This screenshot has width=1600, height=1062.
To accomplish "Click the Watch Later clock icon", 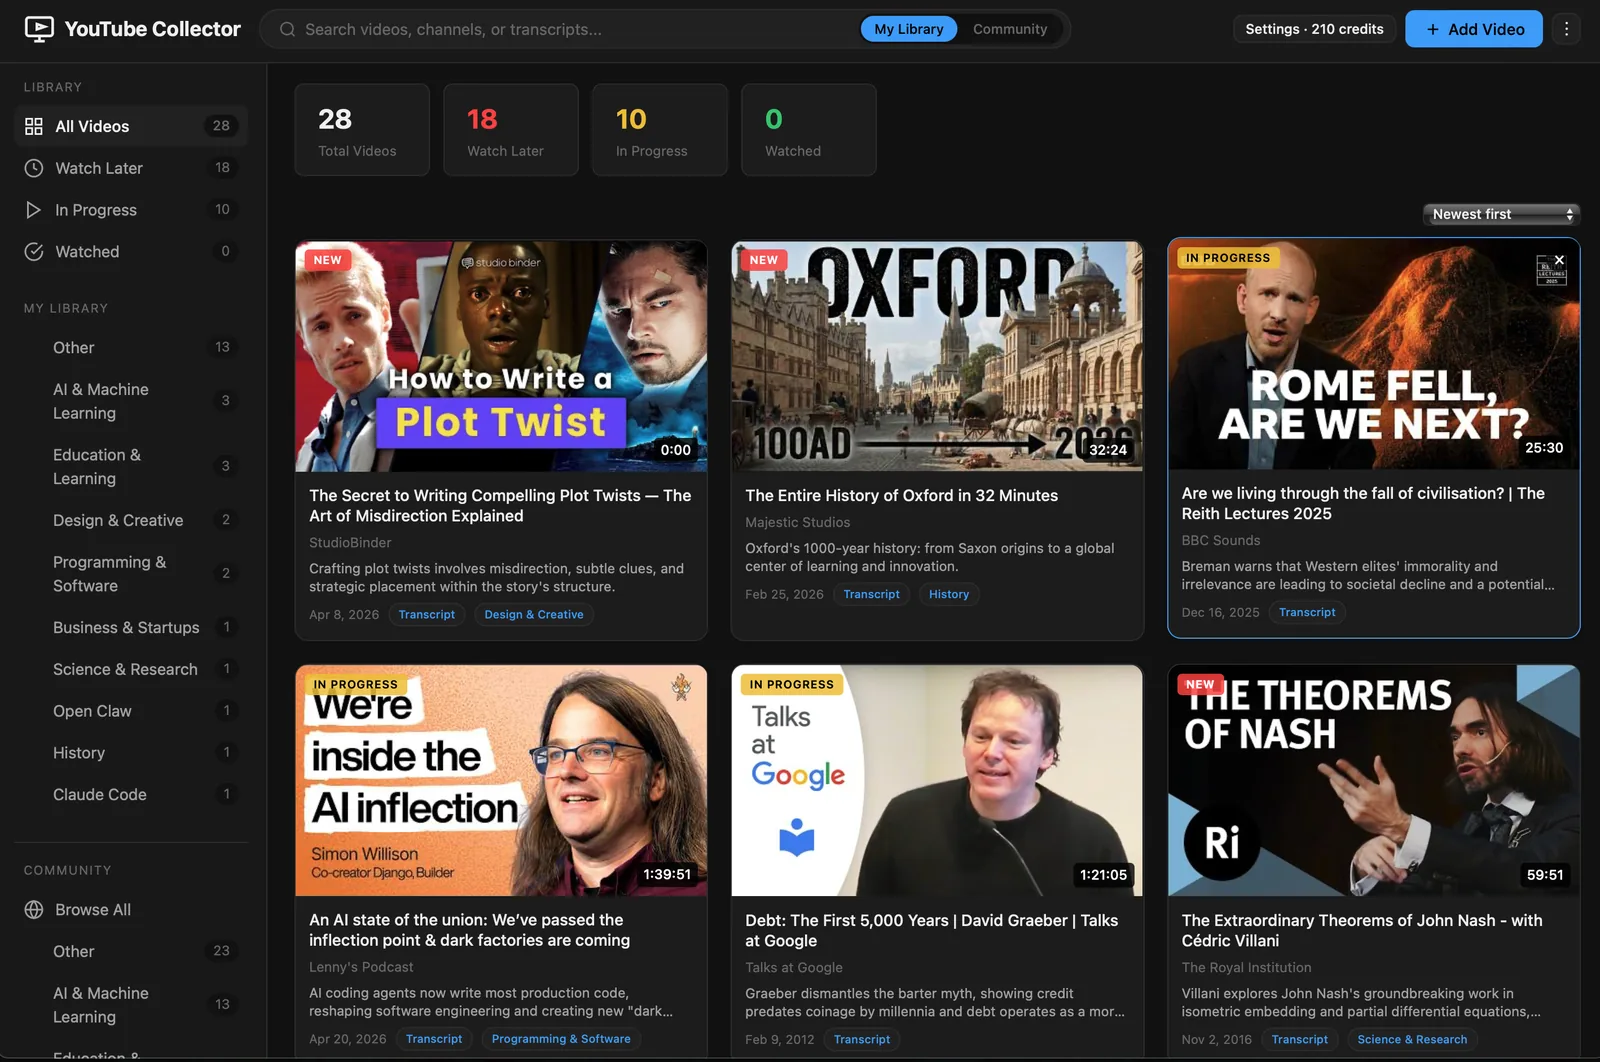I will click(34, 168).
